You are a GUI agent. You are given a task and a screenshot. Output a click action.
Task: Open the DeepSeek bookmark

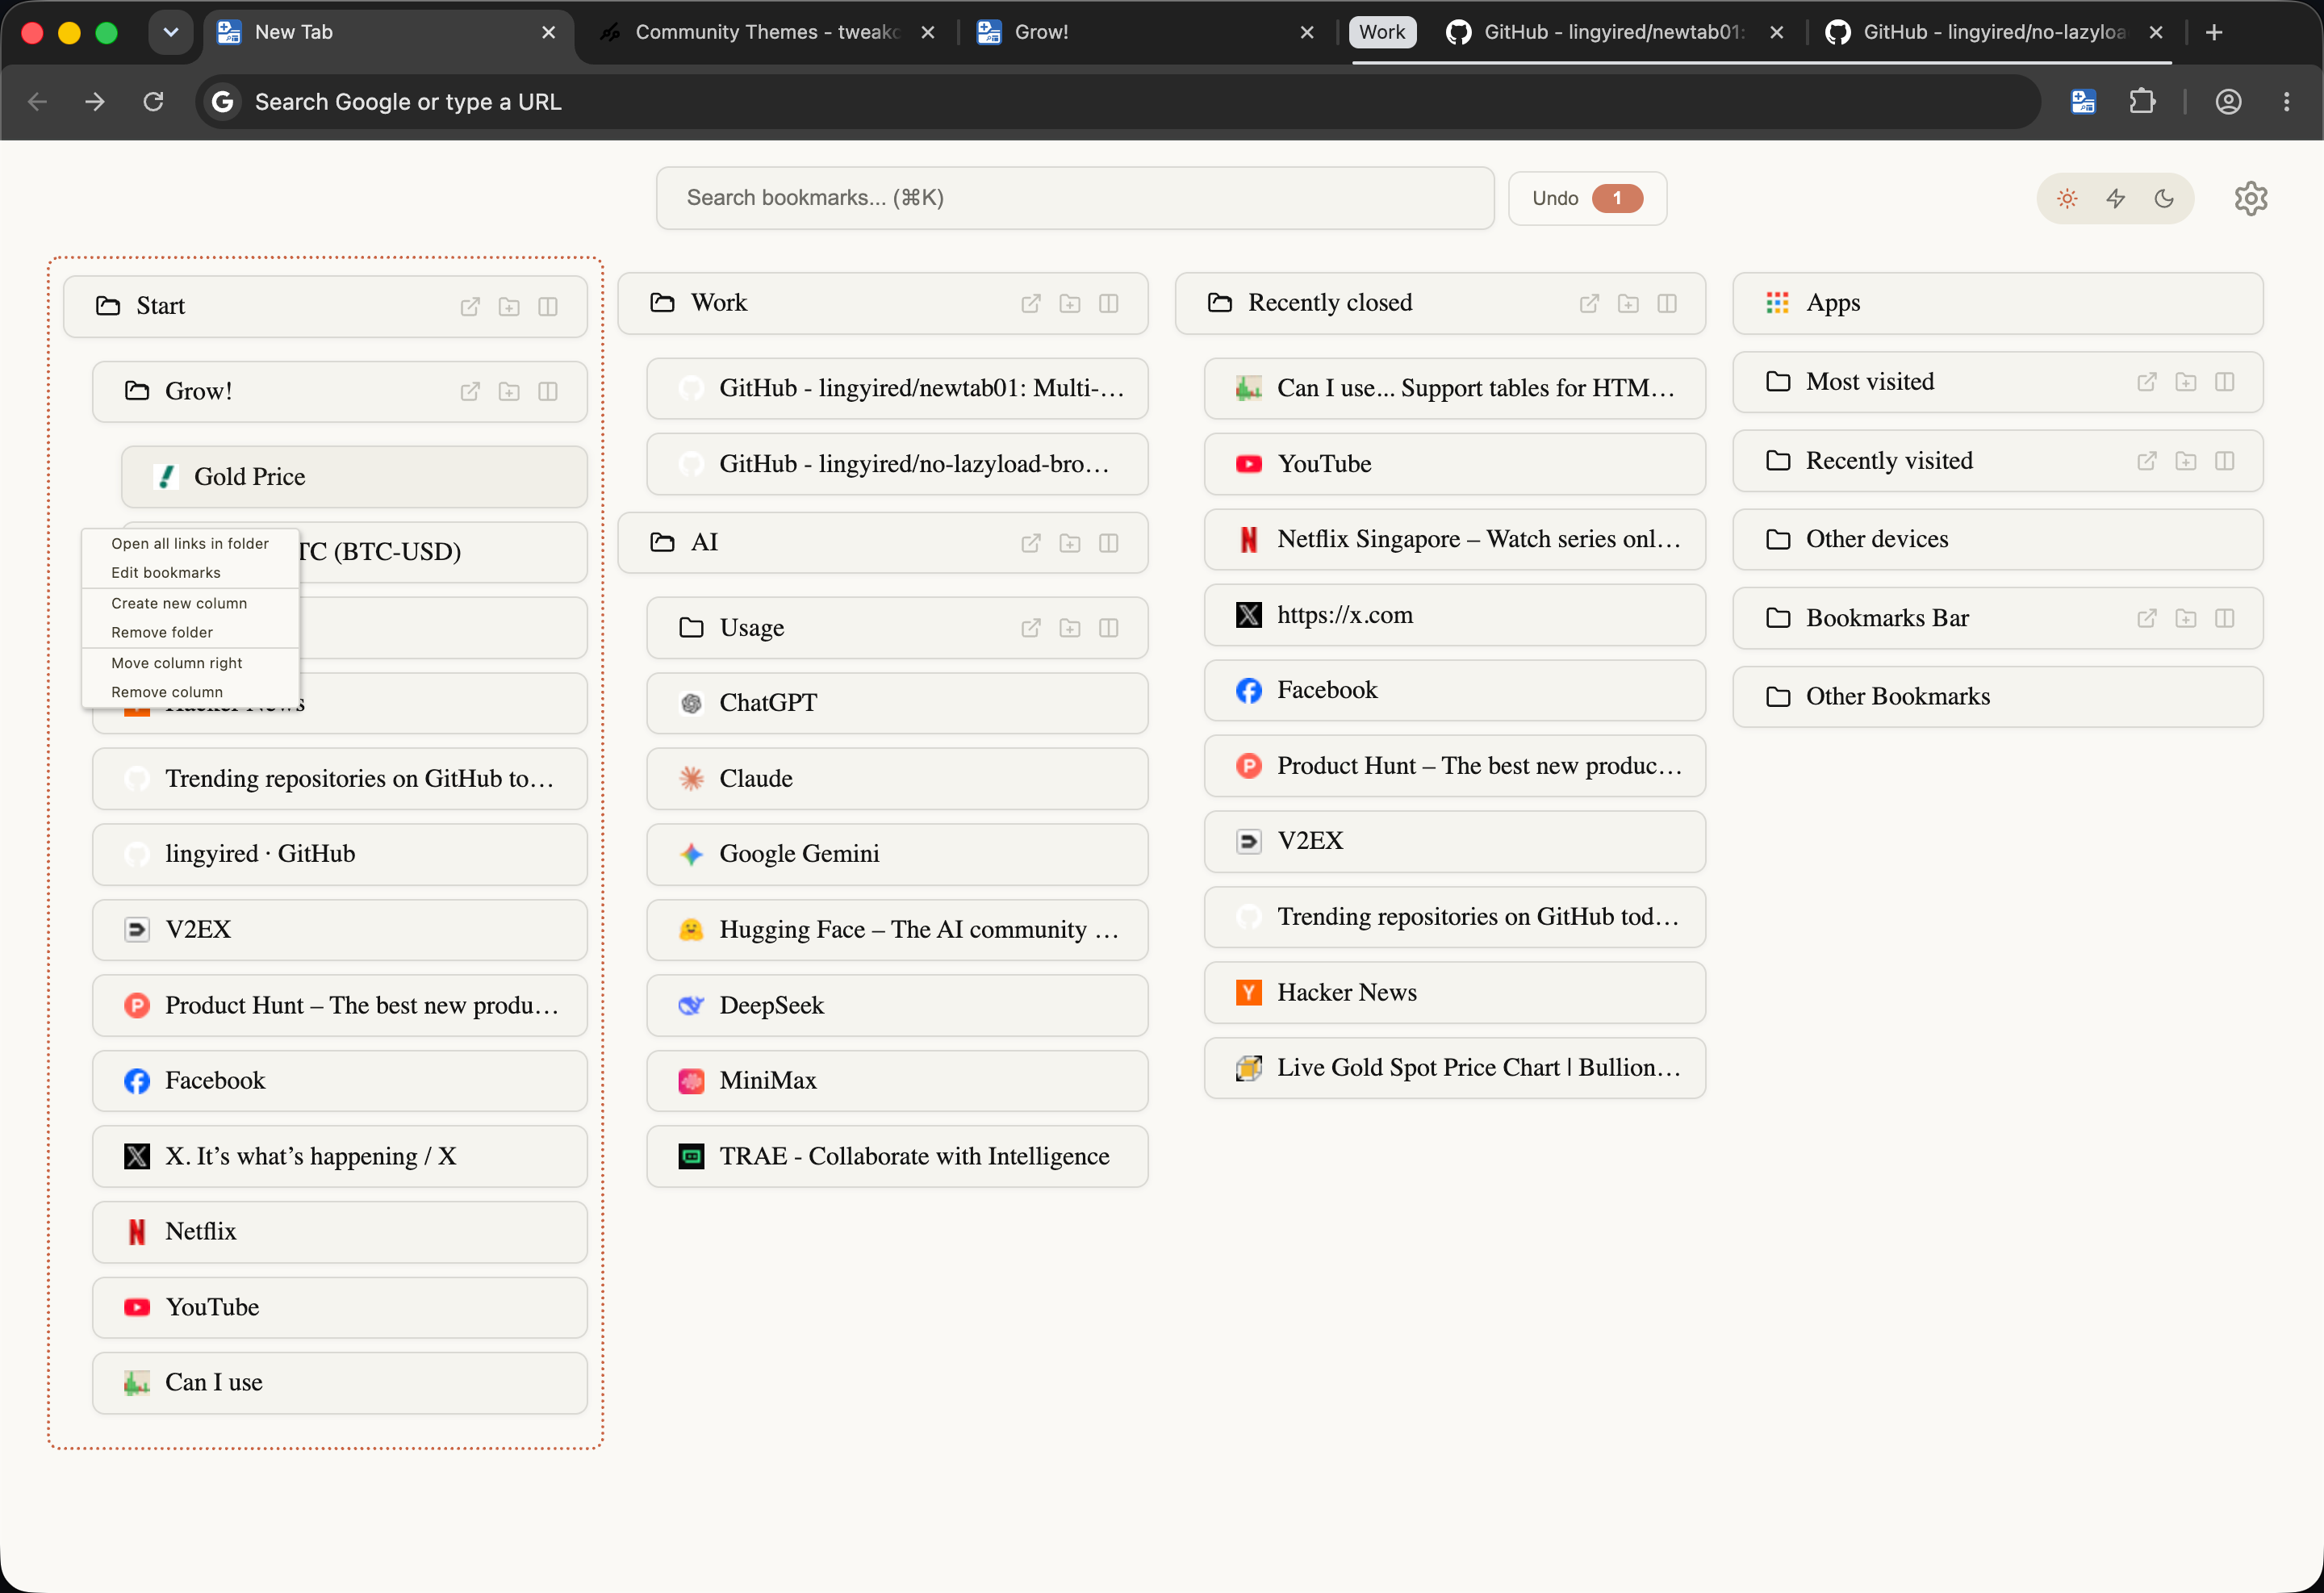pyautogui.click(x=897, y=1006)
